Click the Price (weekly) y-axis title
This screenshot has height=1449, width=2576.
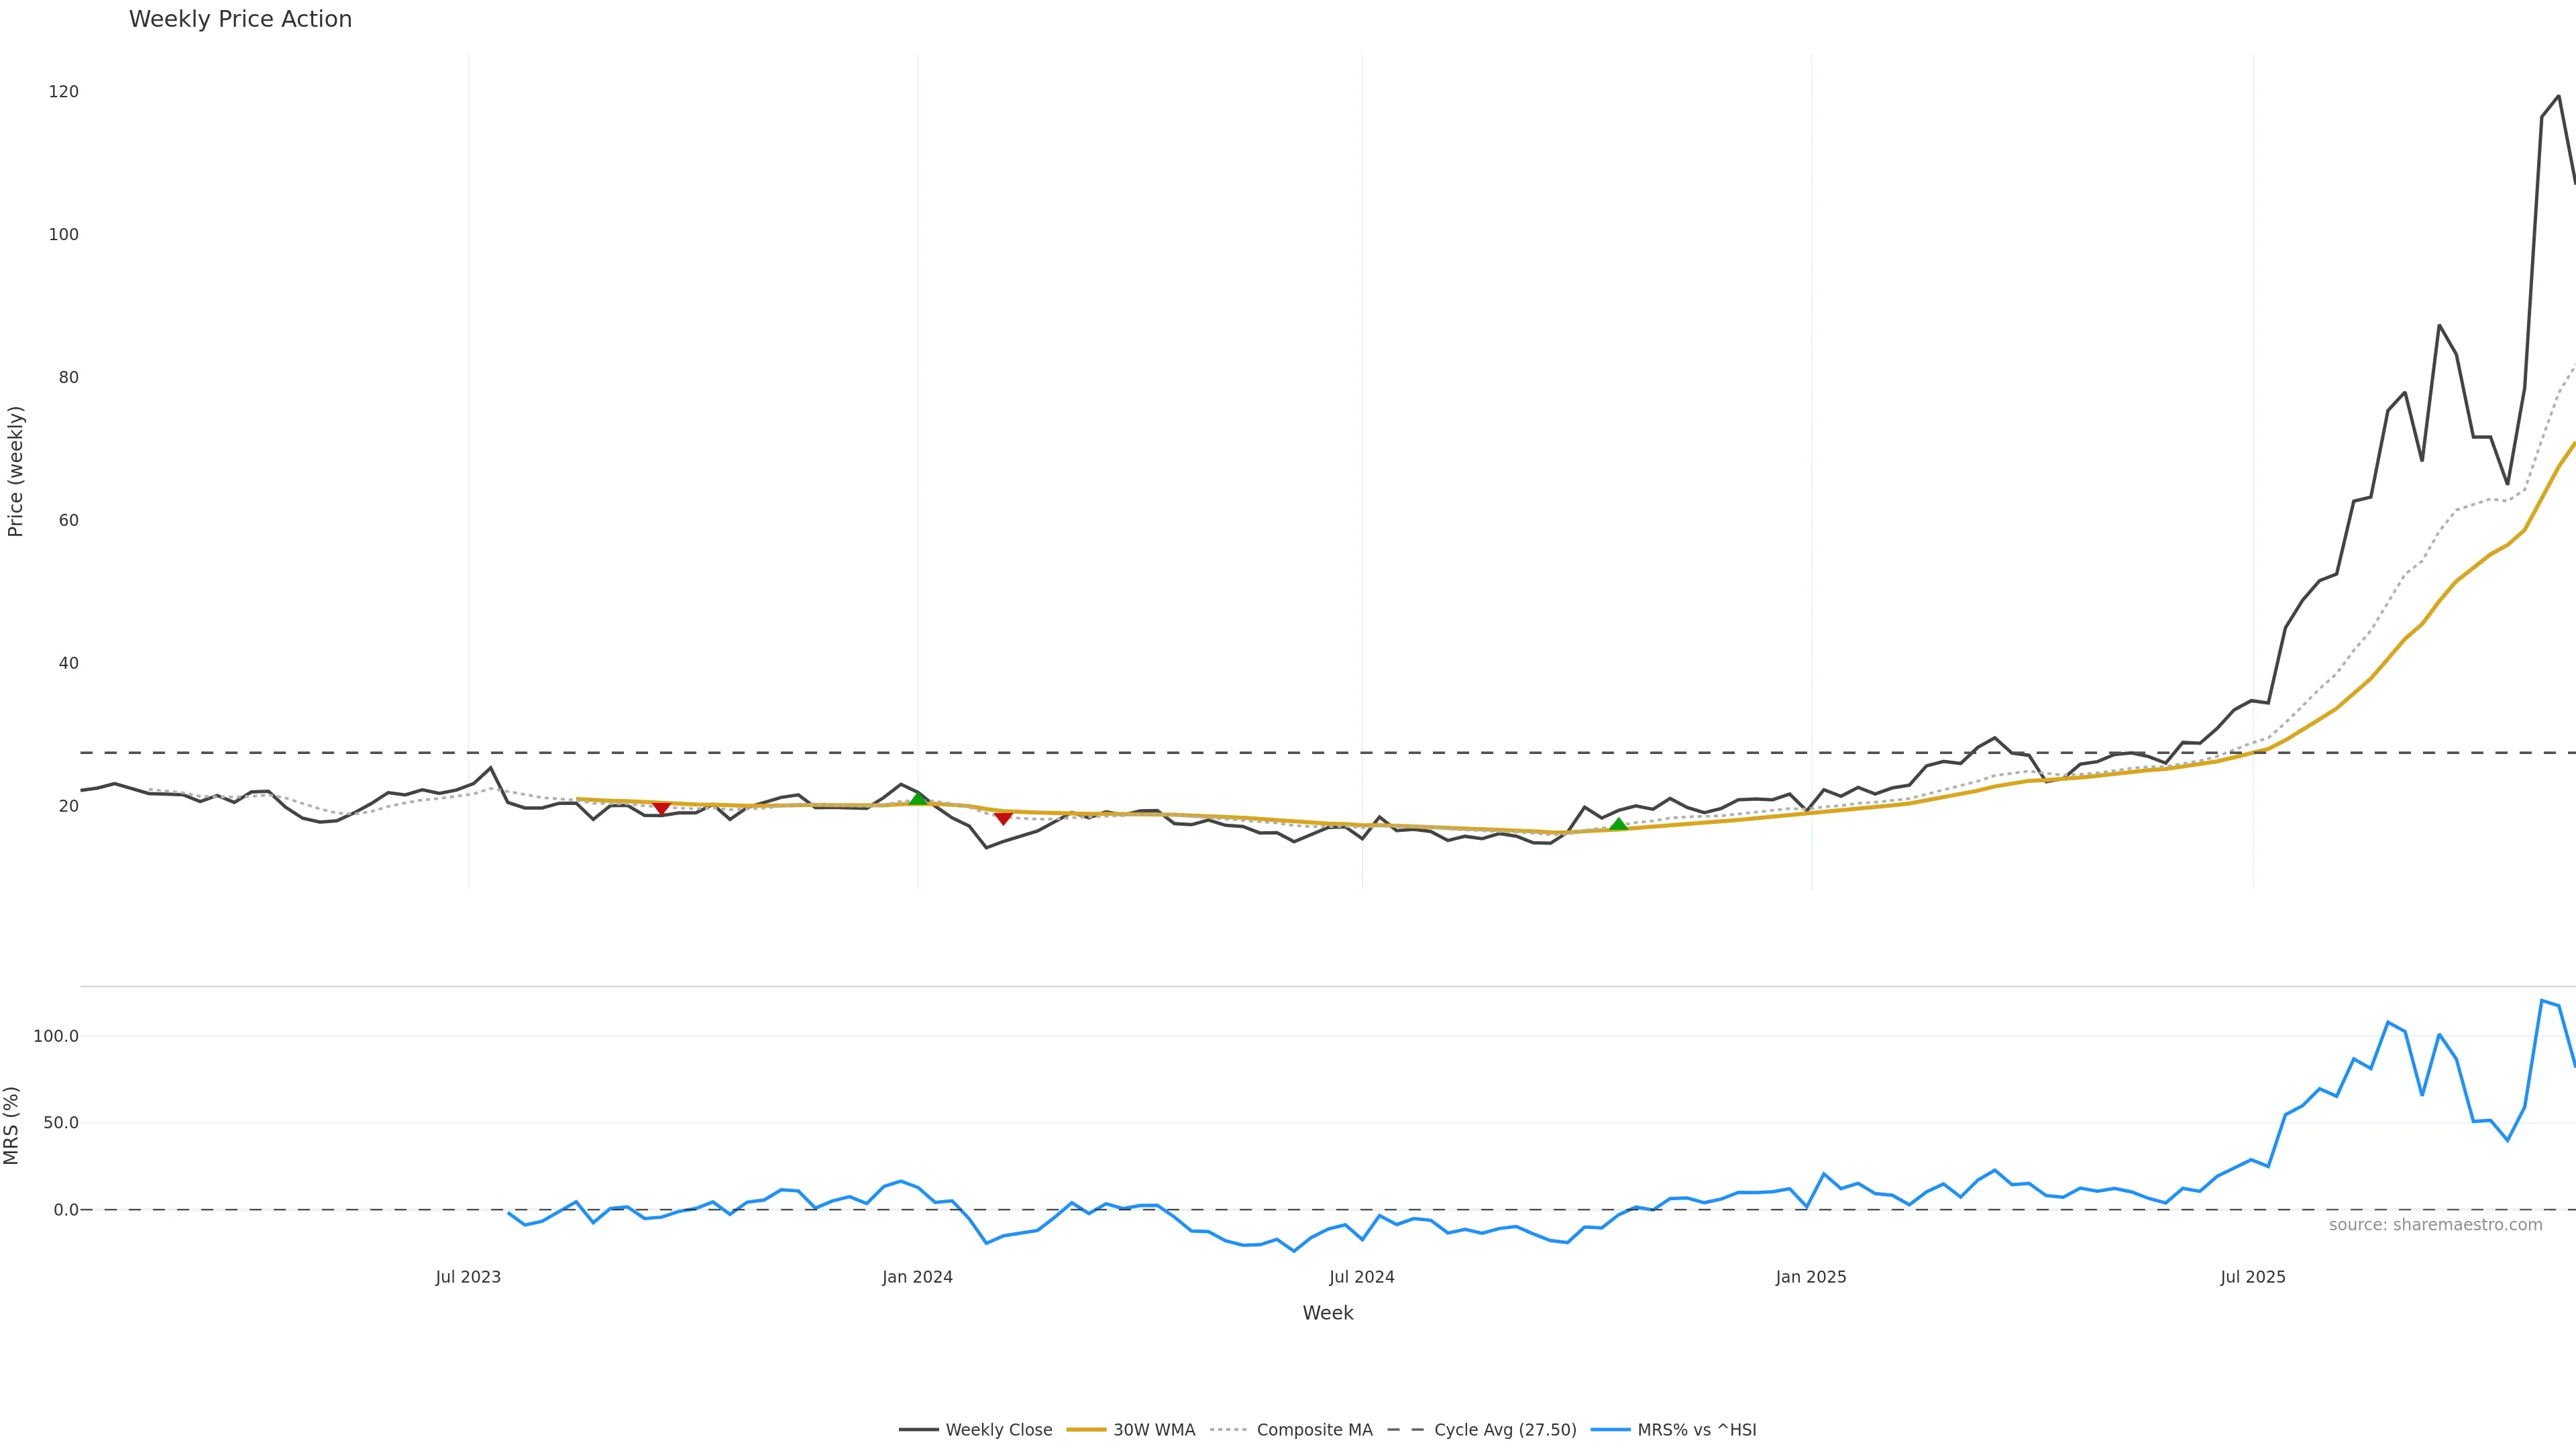pyautogui.click(x=15, y=471)
